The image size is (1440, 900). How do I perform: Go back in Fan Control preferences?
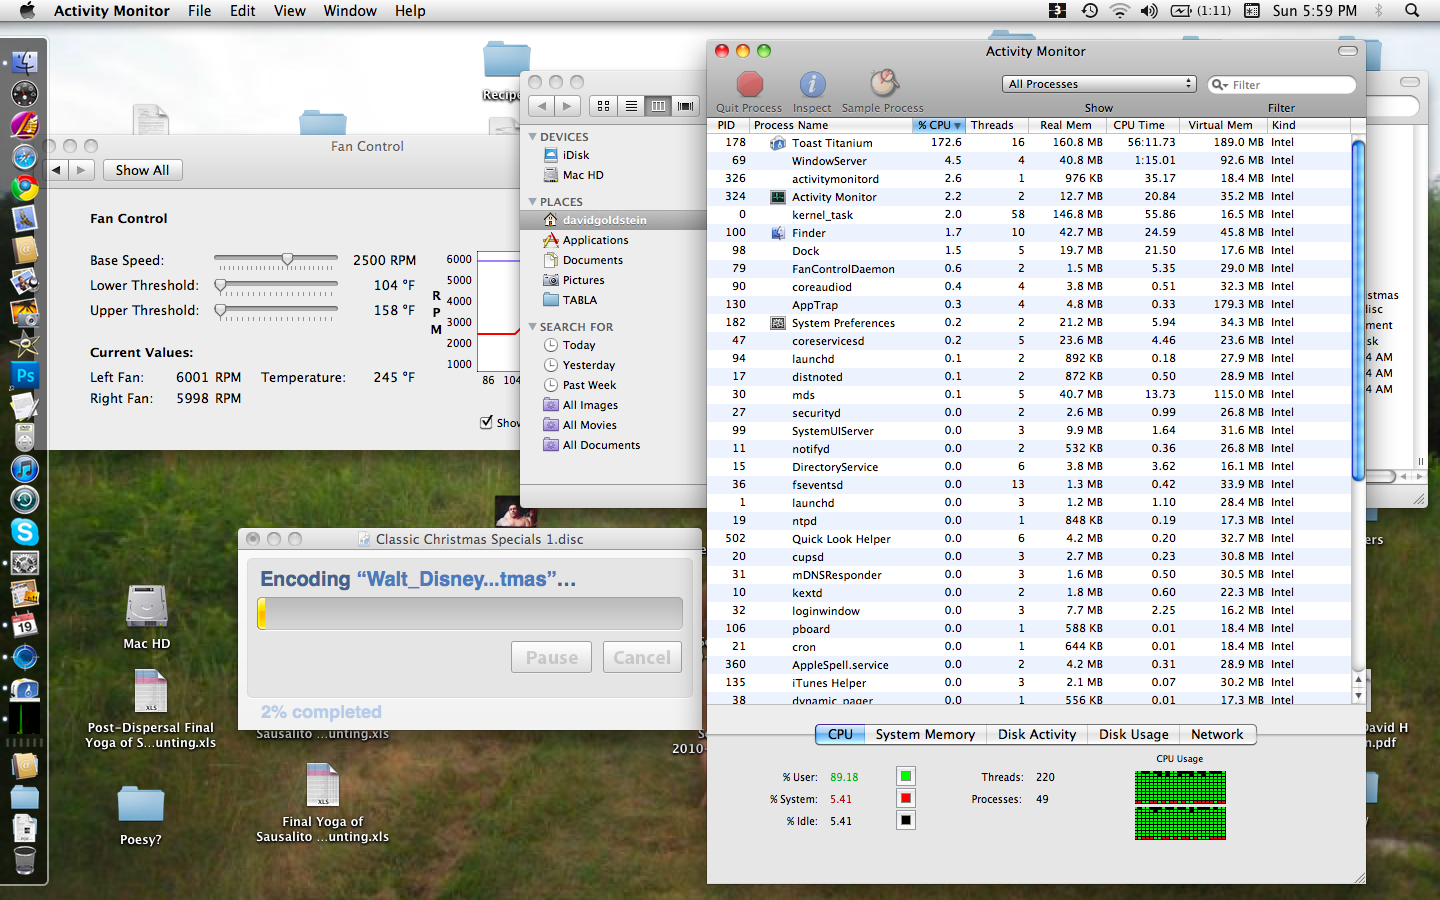point(57,170)
